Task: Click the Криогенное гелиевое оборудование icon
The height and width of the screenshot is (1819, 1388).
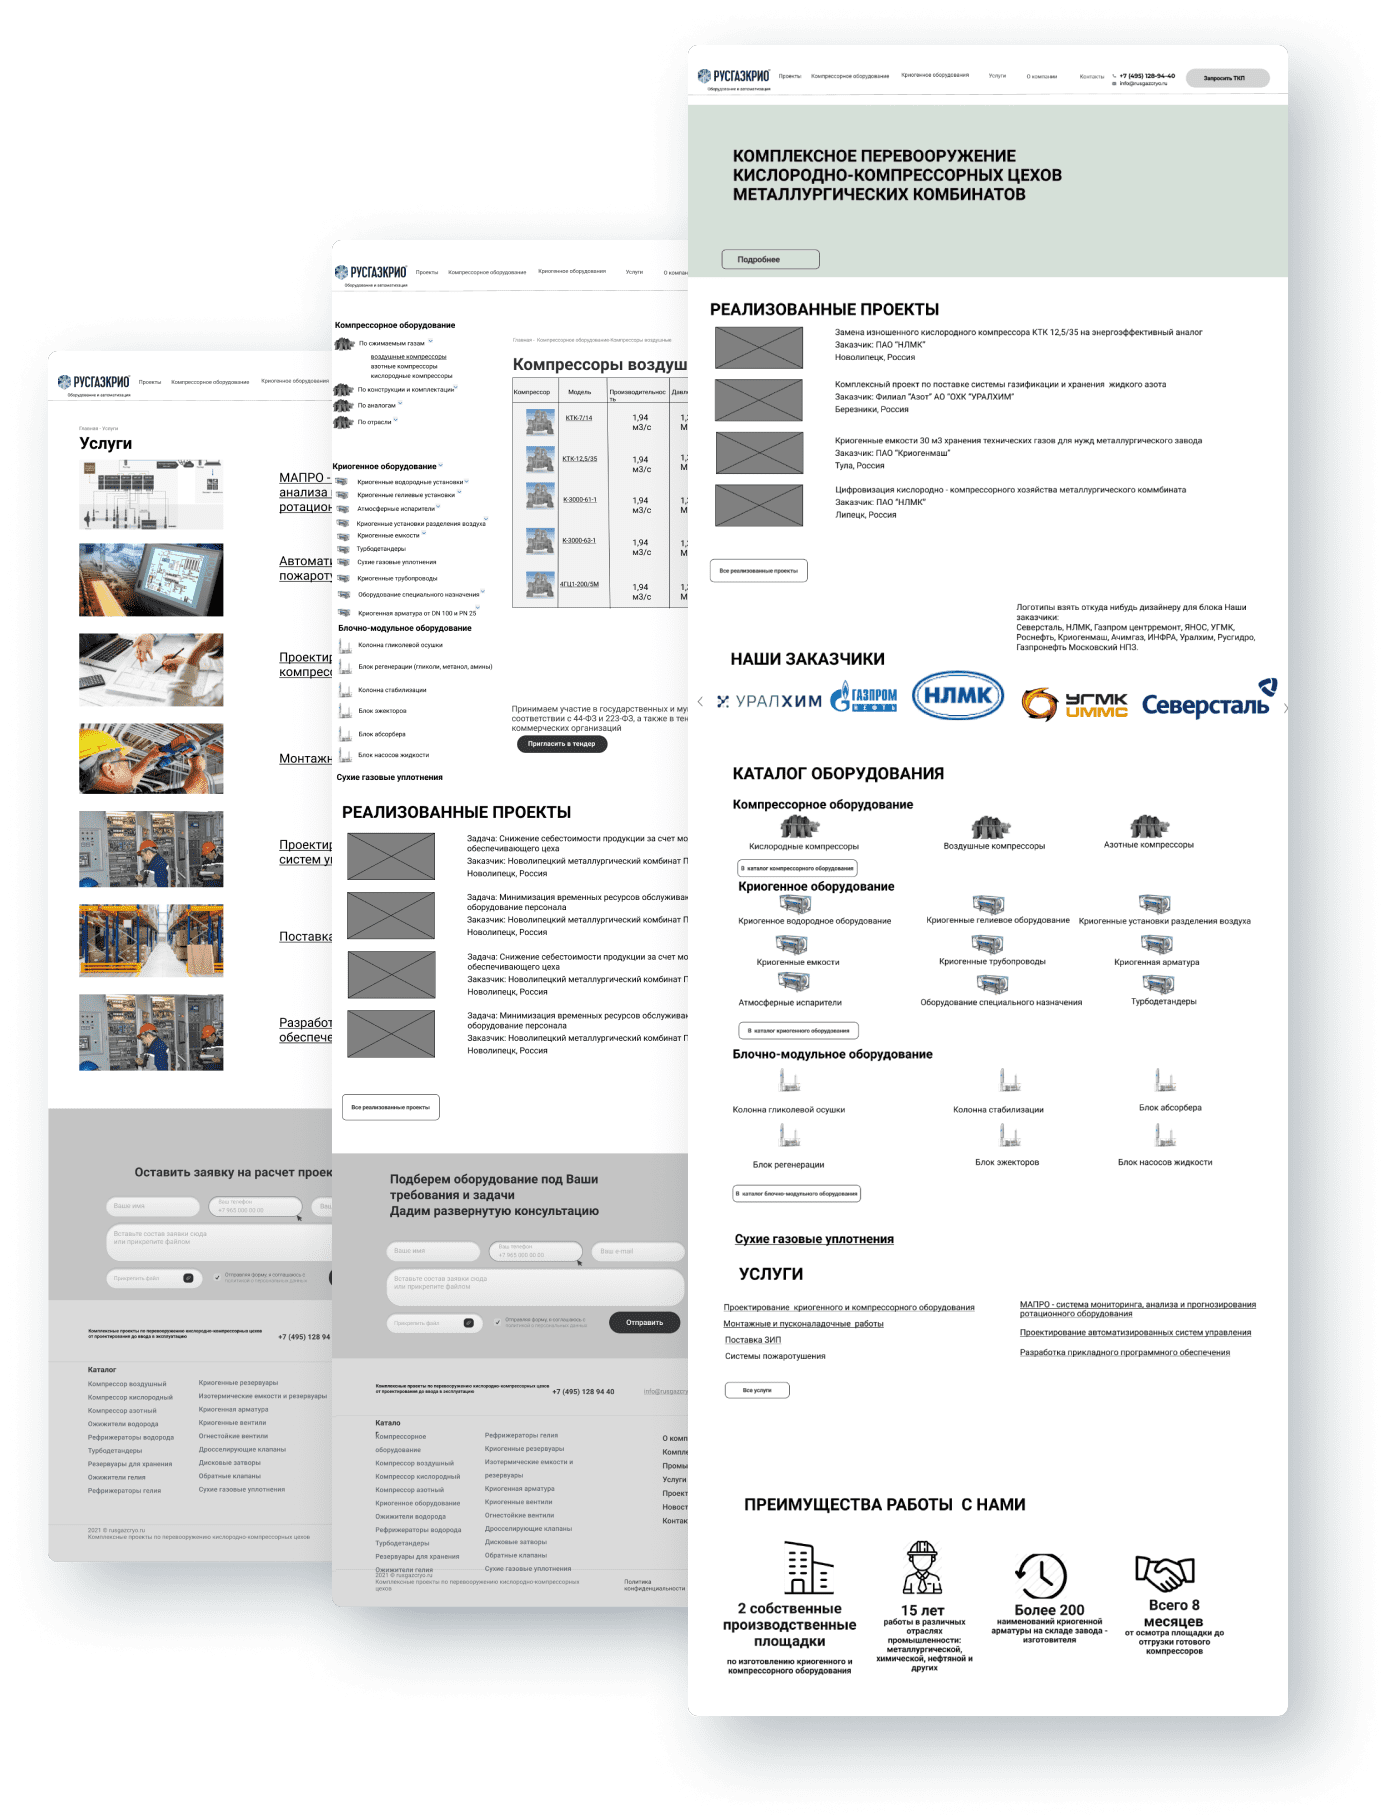Action: [989, 904]
